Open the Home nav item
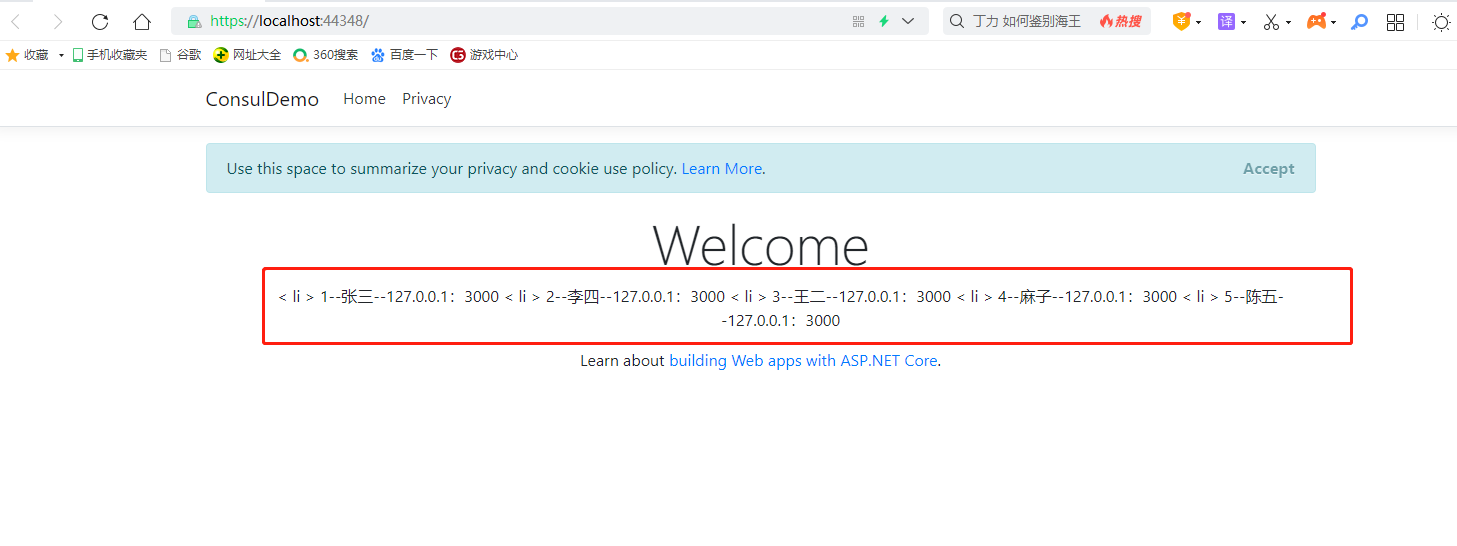This screenshot has width=1457, height=546. [364, 99]
